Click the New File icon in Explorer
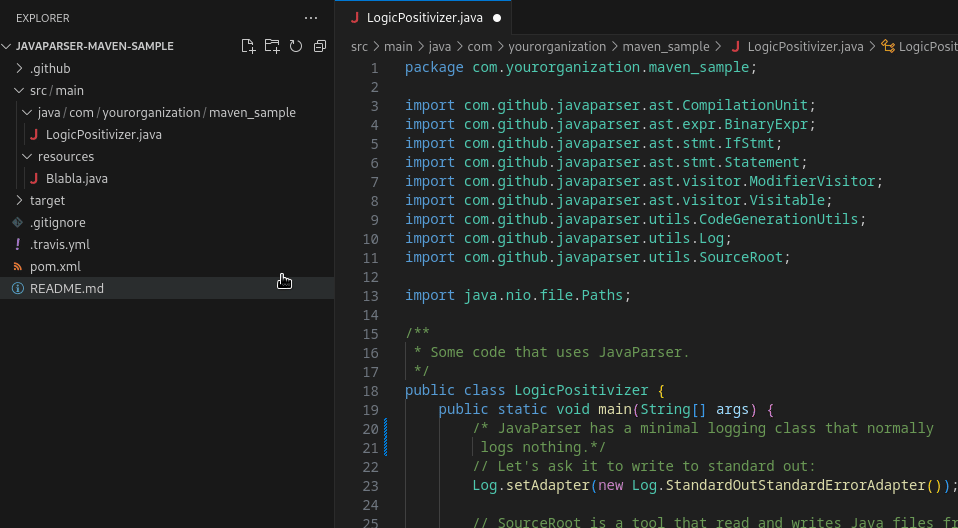Viewport: 958px width, 528px height. click(249, 46)
